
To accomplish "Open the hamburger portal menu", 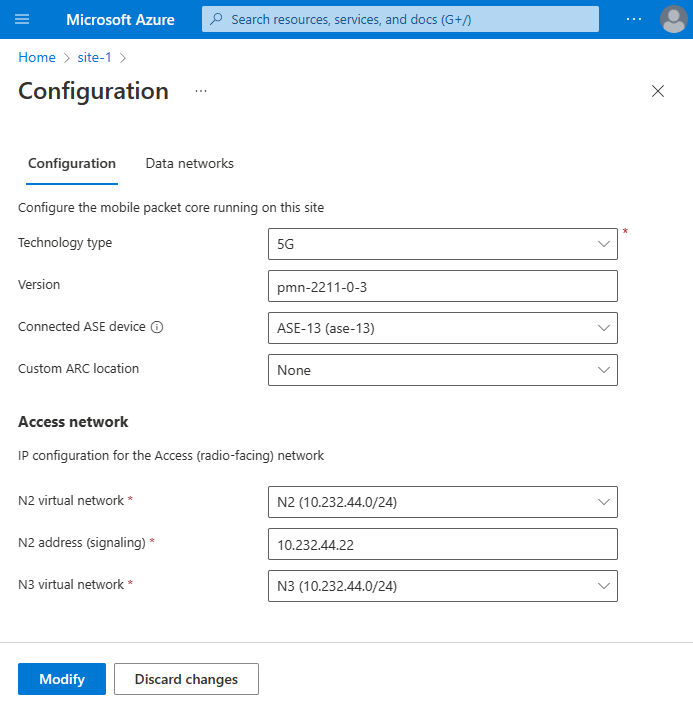I will [x=22, y=19].
